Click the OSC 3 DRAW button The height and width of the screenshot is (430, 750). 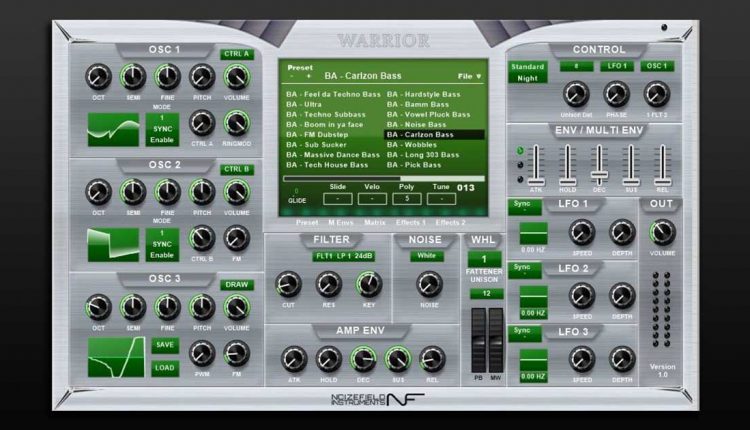coord(237,285)
